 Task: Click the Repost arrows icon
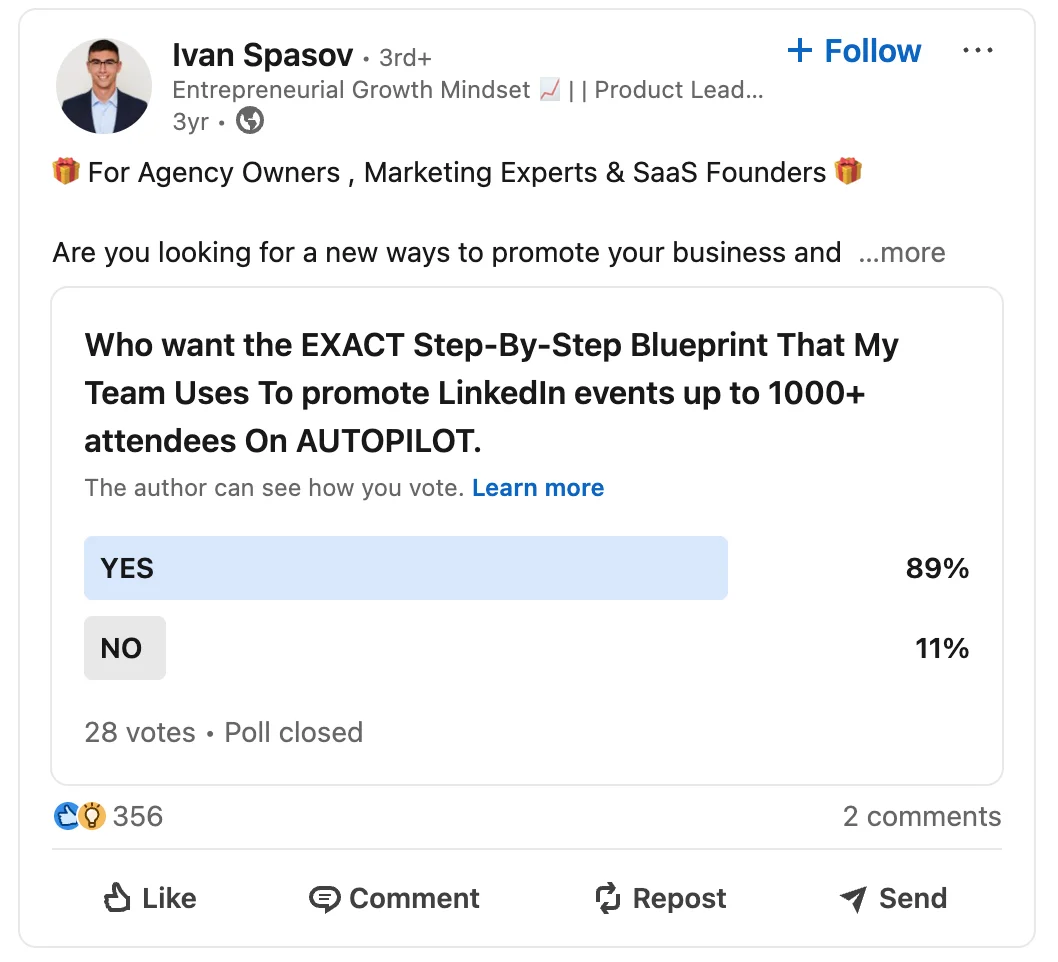tap(607, 898)
